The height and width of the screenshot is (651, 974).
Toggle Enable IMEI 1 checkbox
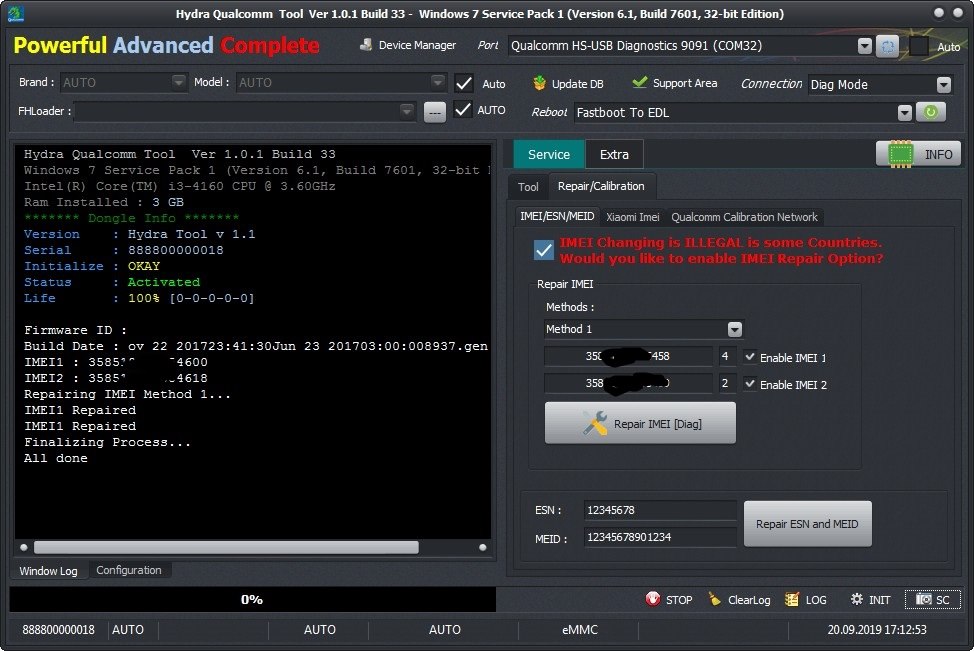(750, 357)
